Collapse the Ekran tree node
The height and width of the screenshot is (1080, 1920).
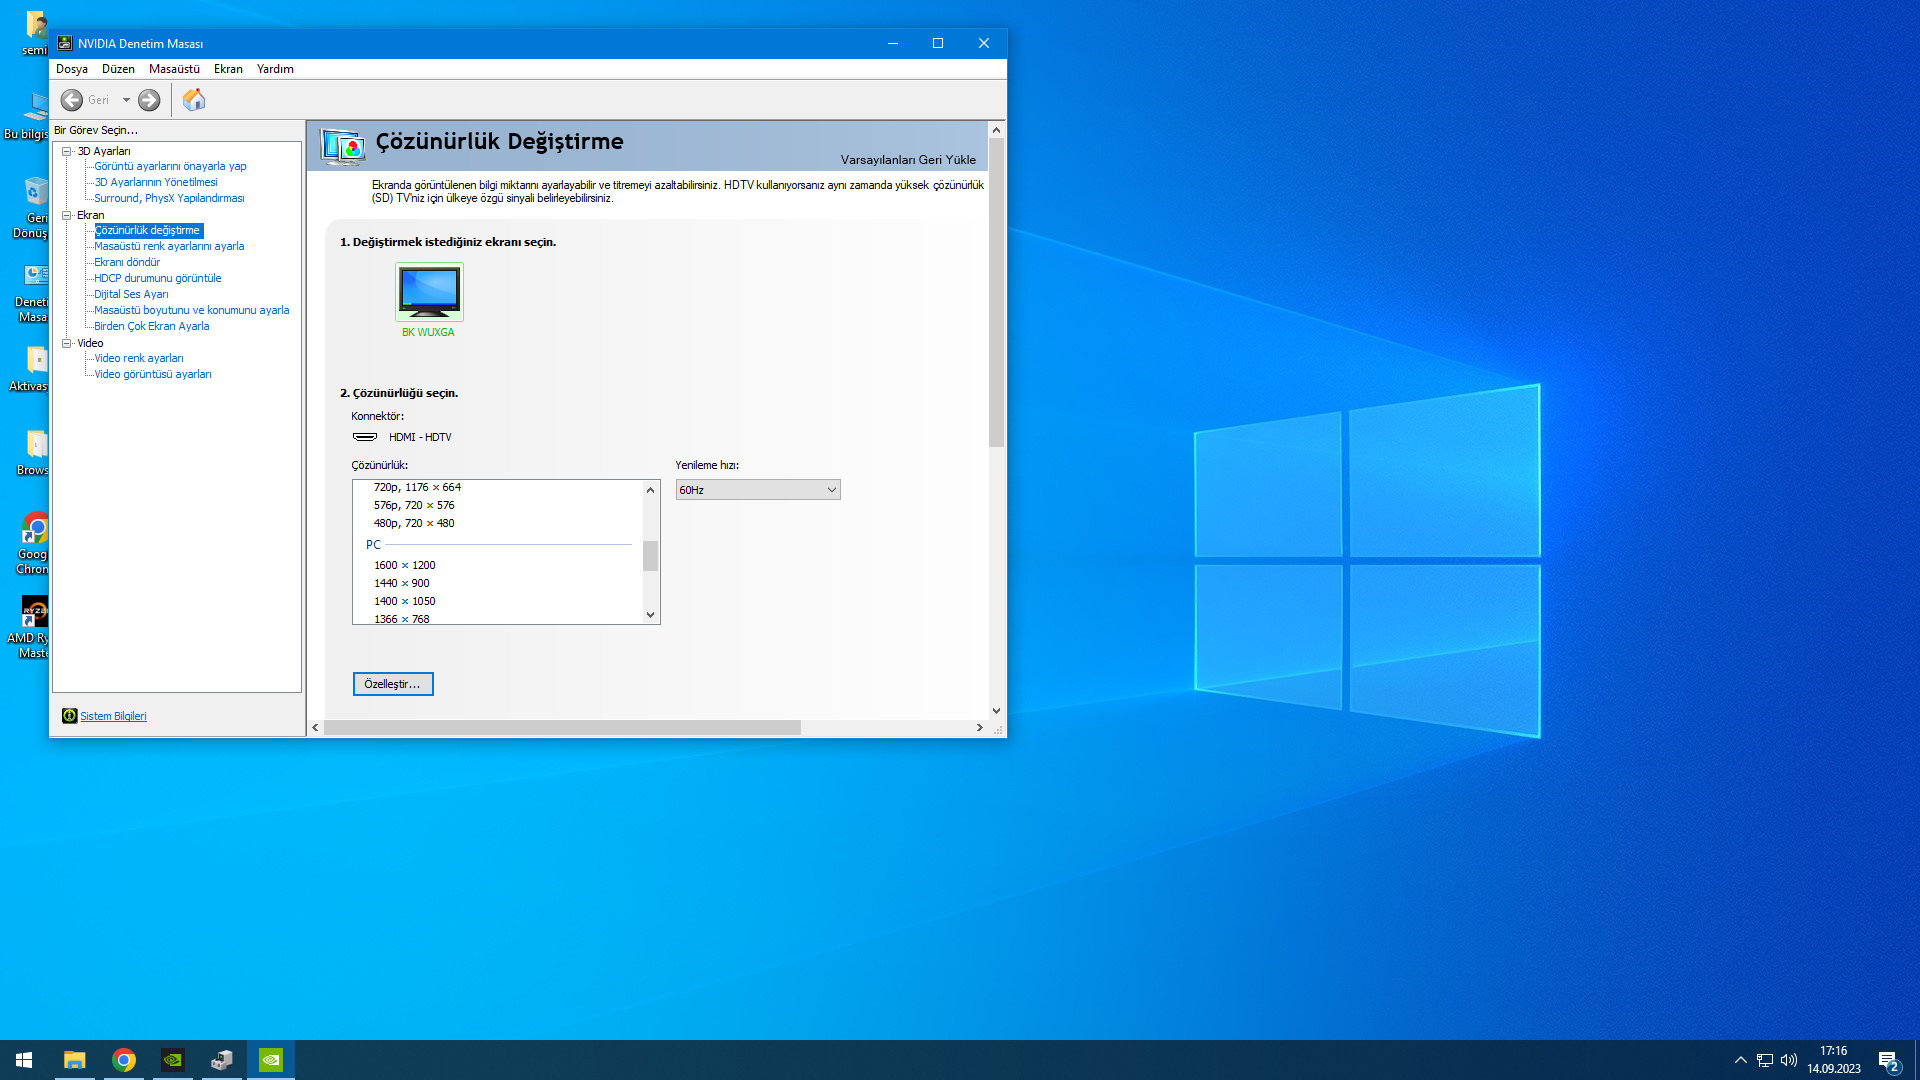67,215
